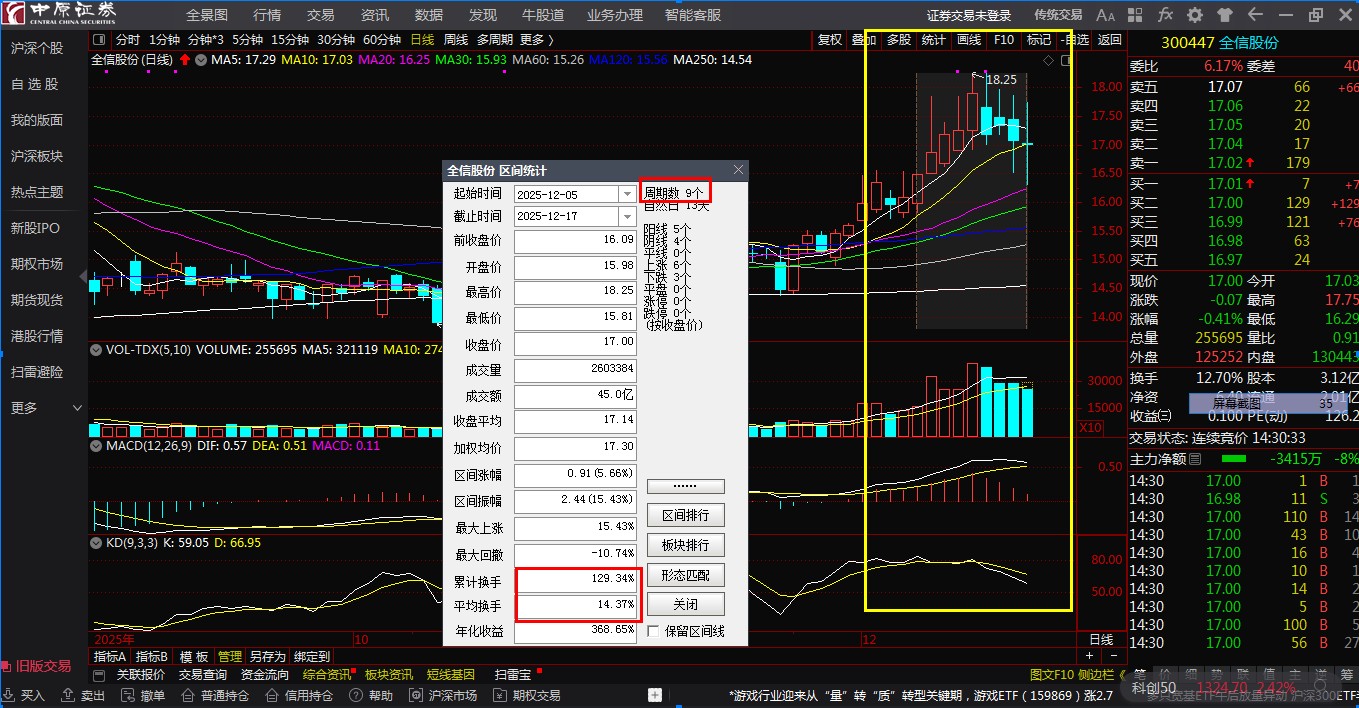The image size is (1359, 708).
Task: Open 期权交易 in bottom toolbar
Action: click(x=528, y=695)
